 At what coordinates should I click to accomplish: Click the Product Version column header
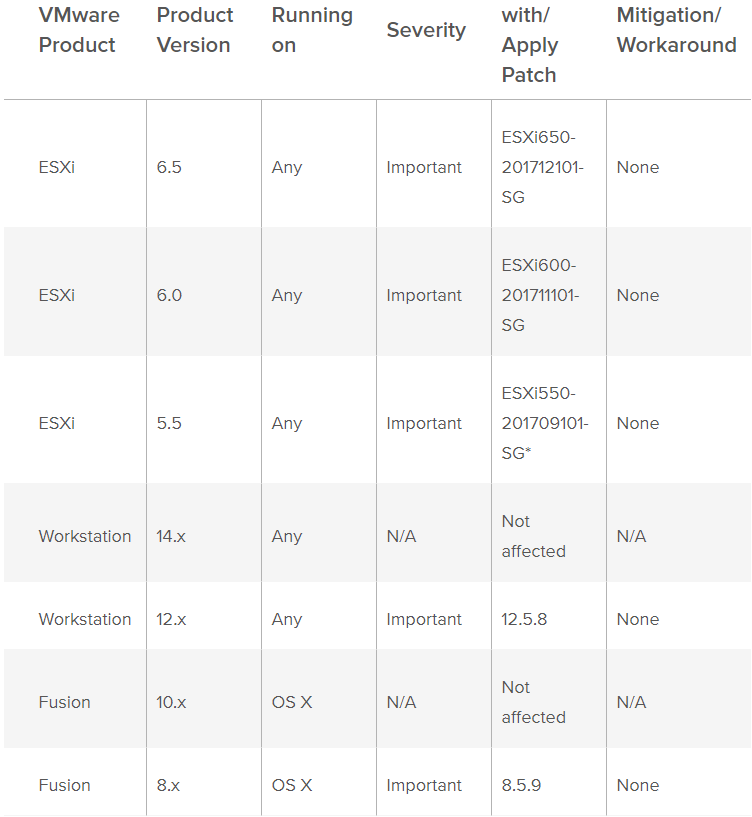195,30
